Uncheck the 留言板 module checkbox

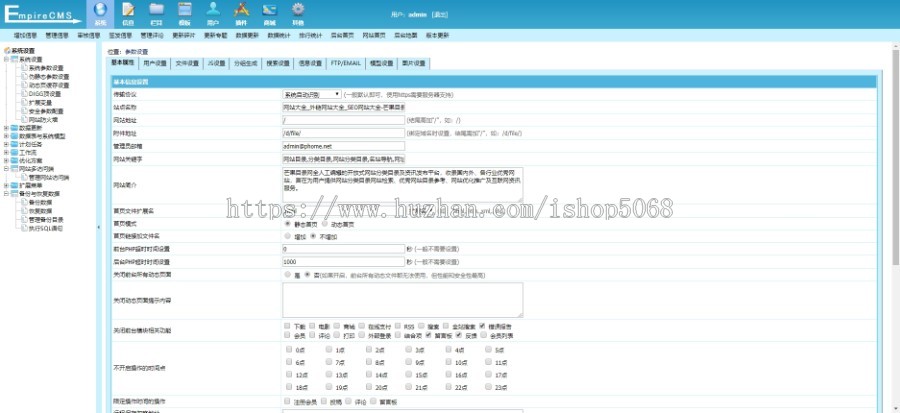pyautogui.click(x=428, y=335)
